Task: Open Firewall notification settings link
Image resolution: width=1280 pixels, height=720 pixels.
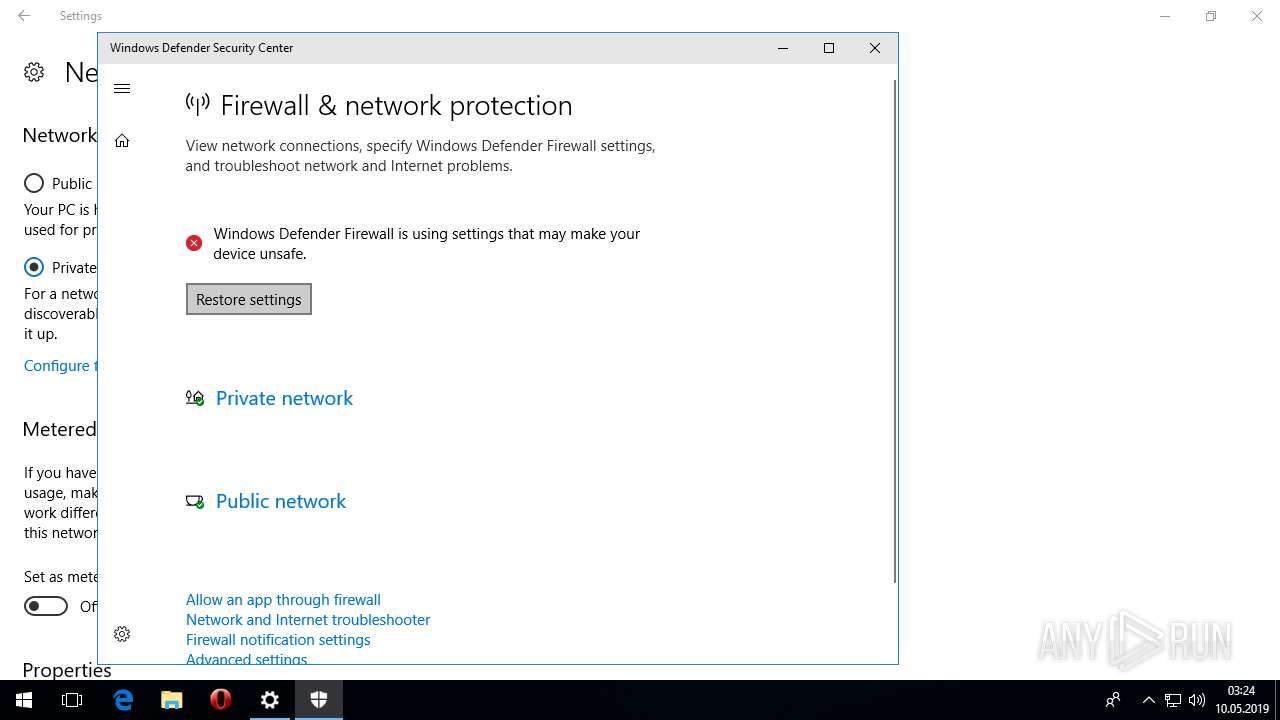Action: (x=278, y=640)
